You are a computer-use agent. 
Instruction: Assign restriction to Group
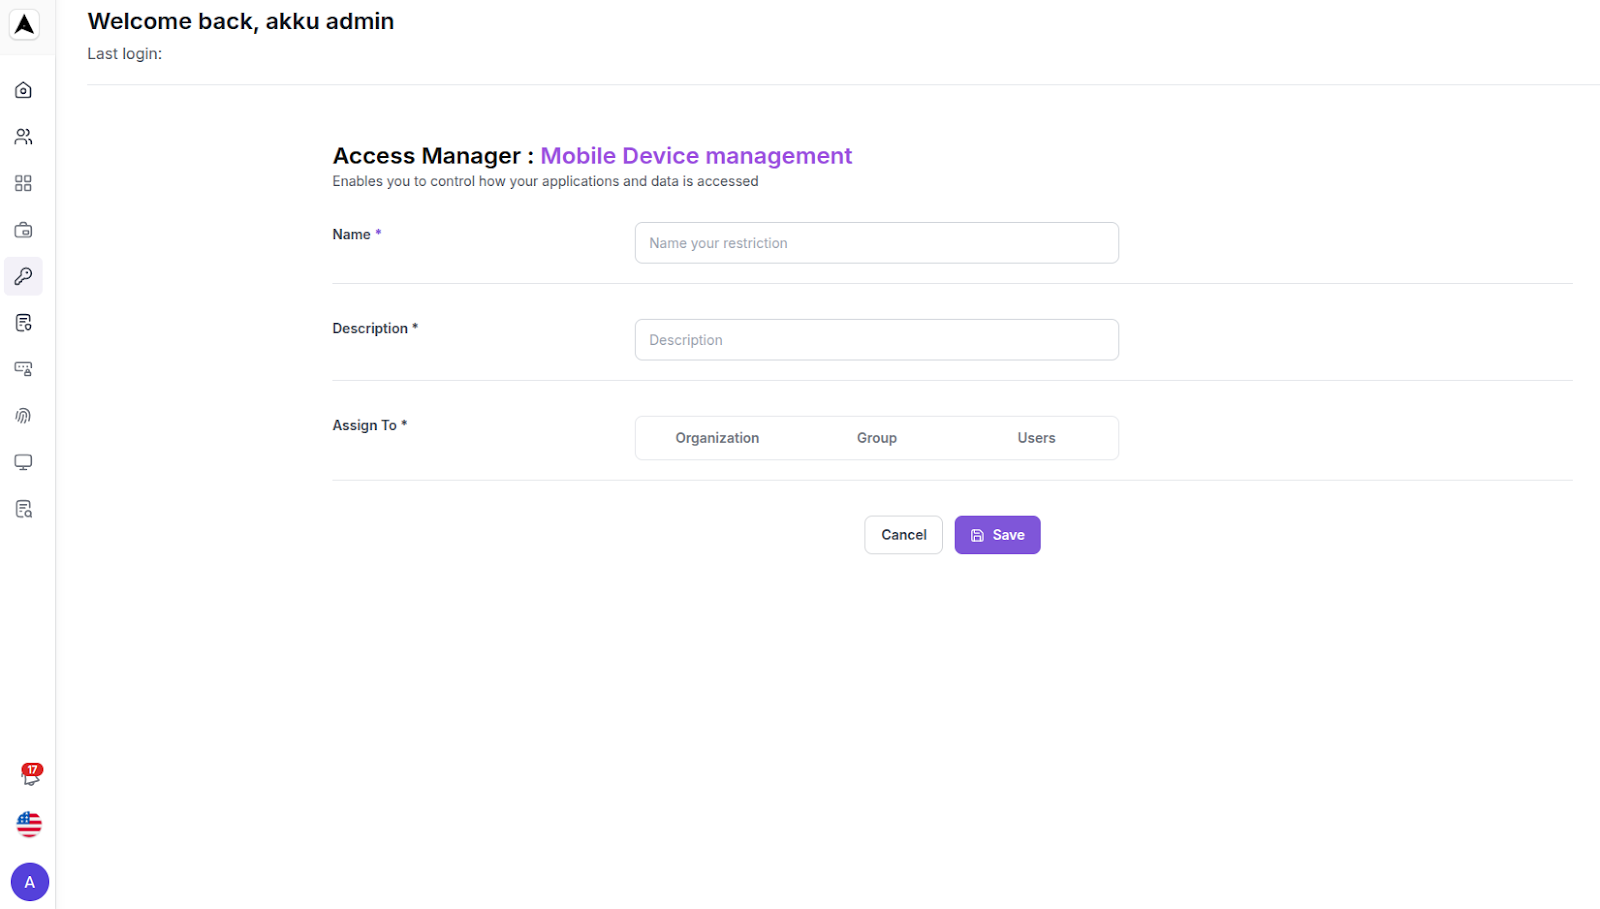[x=876, y=437]
